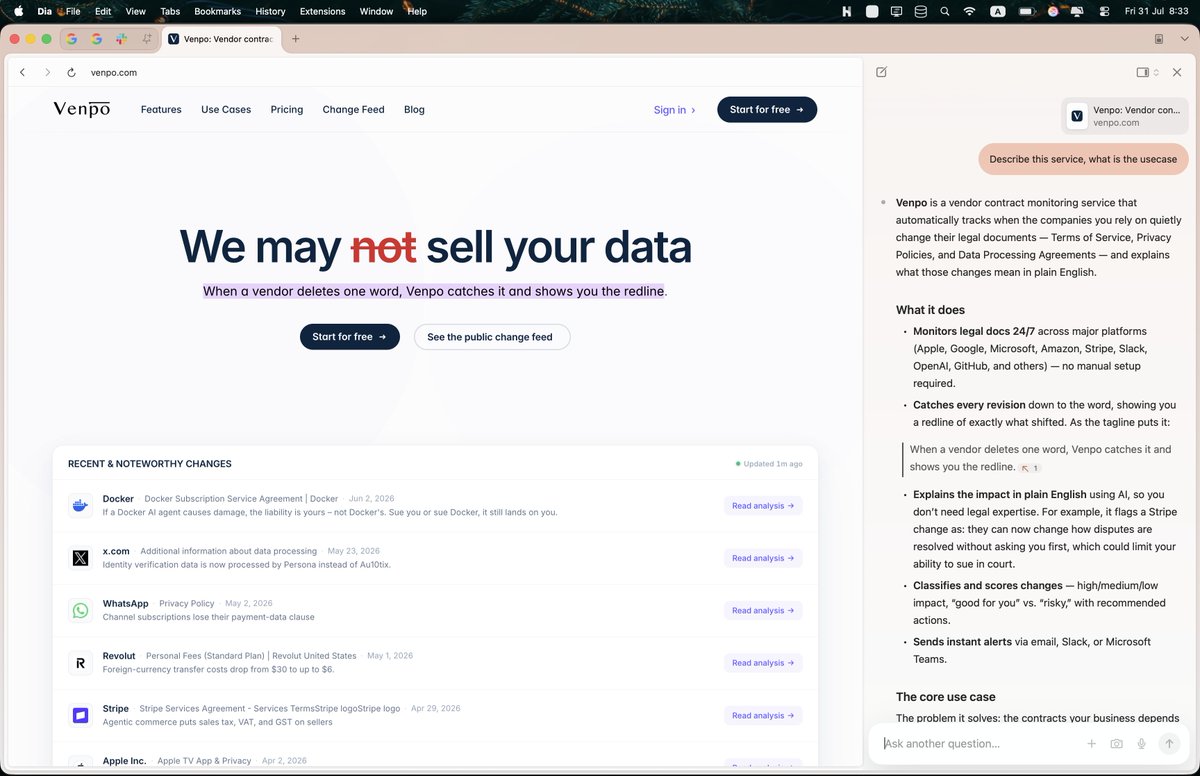The image size is (1200, 776).
Task: Click 'RECENT & NOTEWORTHY CHANGES' heading
Action: click(150, 464)
